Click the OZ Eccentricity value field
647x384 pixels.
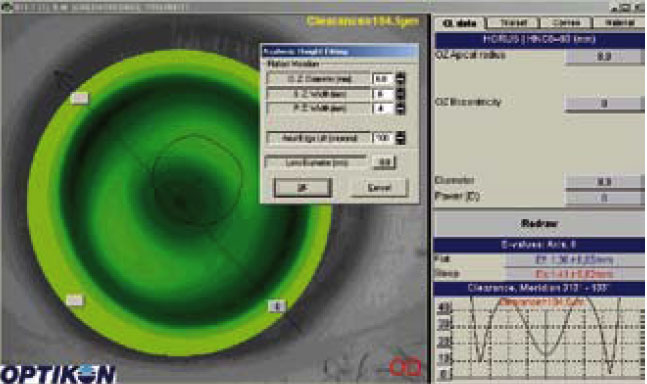tap(604, 103)
